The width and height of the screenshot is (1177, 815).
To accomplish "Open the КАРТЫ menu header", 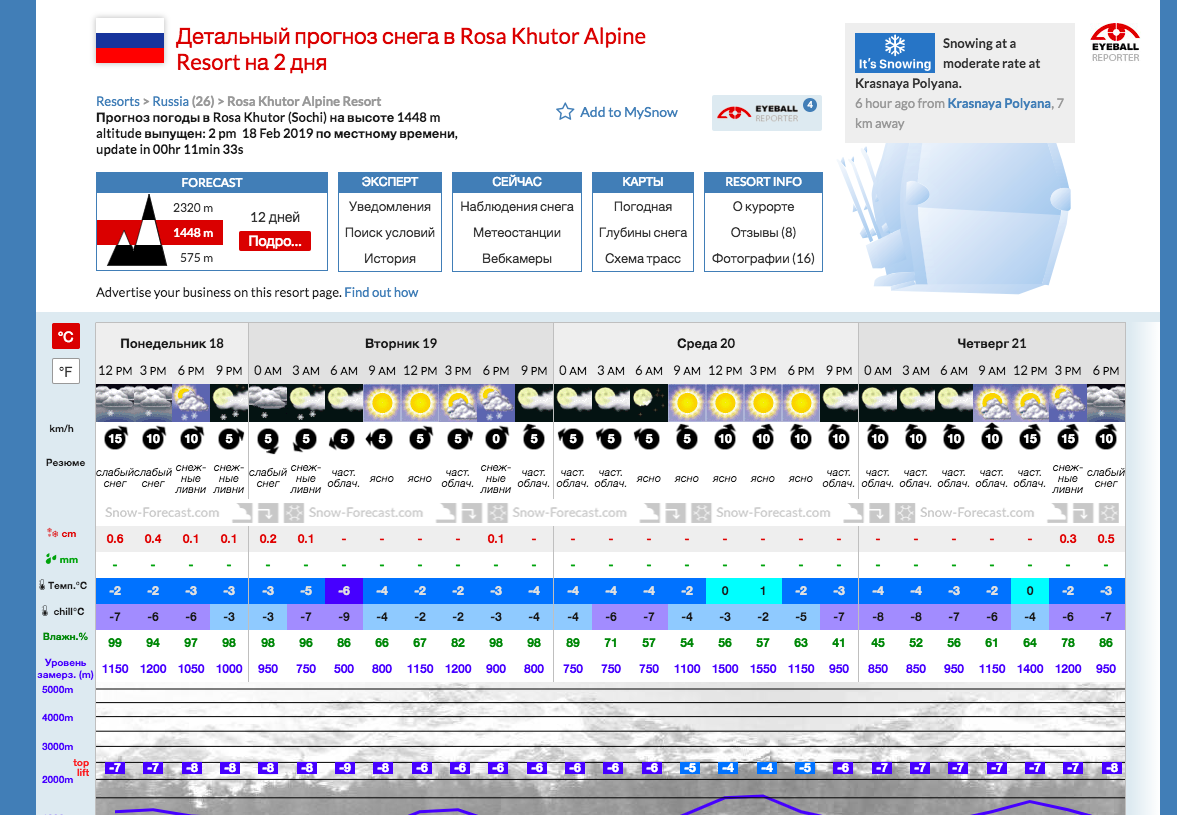I will (x=643, y=182).
